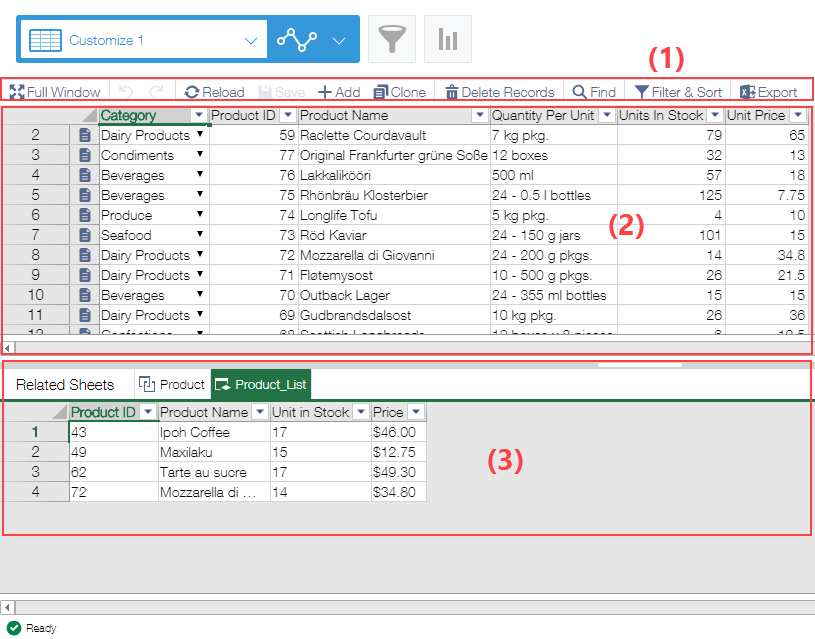Select row header 3 in Product_List grid
Viewport: 815px width, 639px height.
35,472
